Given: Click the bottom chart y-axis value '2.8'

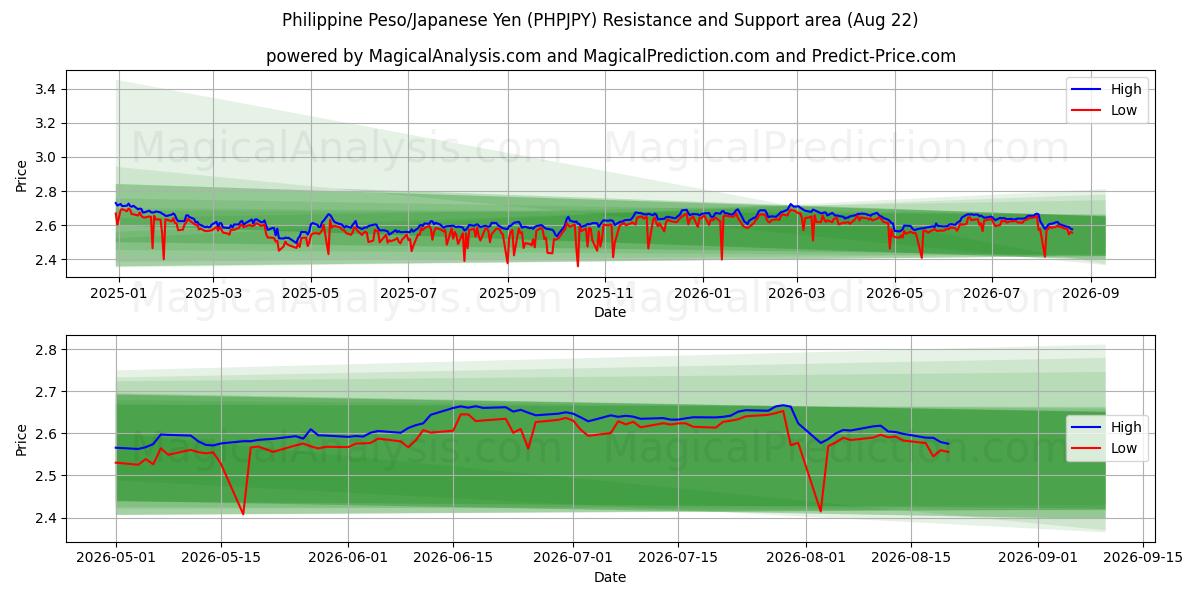Looking at the screenshot, I should point(46,350).
